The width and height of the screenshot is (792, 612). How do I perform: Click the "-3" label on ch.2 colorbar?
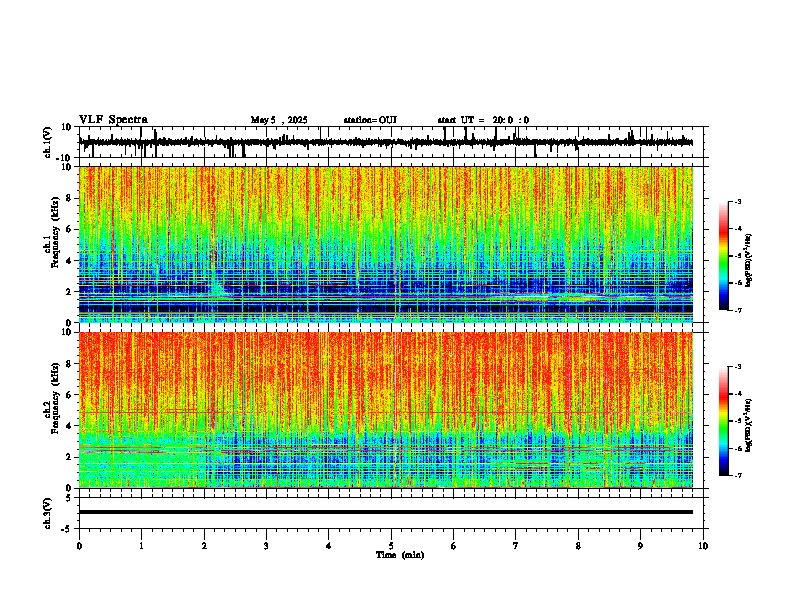pyautogui.click(x=738, y=367)
